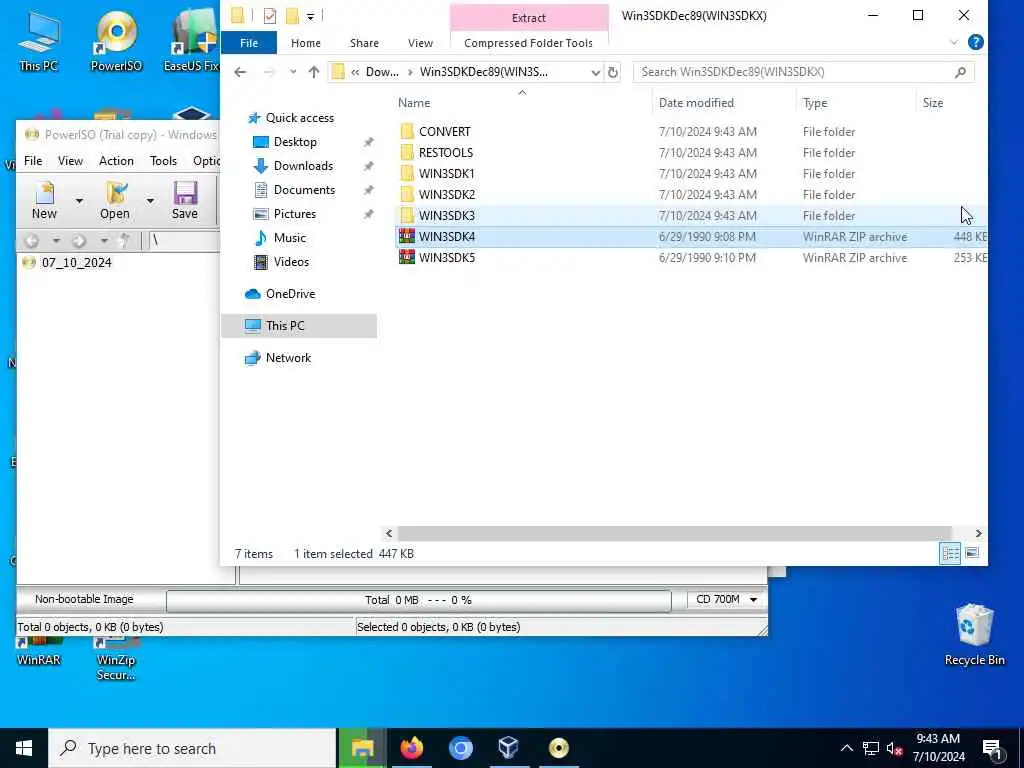Open the EaseUS Fix desktop shortcut
Image resolution: width=1024 pixels, height=768 pixels.
192,40
